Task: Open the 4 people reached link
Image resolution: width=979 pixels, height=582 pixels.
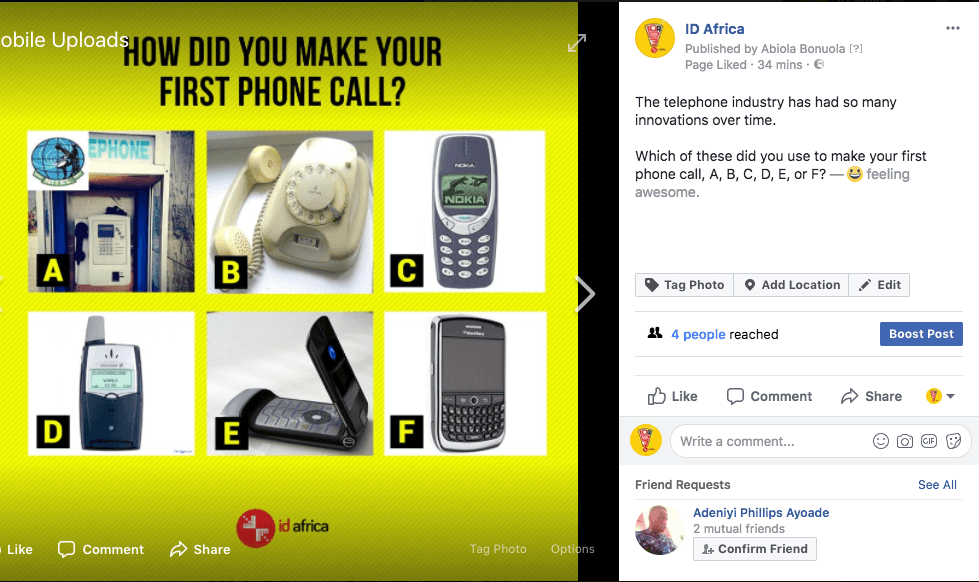Action: tap(698, 334)
